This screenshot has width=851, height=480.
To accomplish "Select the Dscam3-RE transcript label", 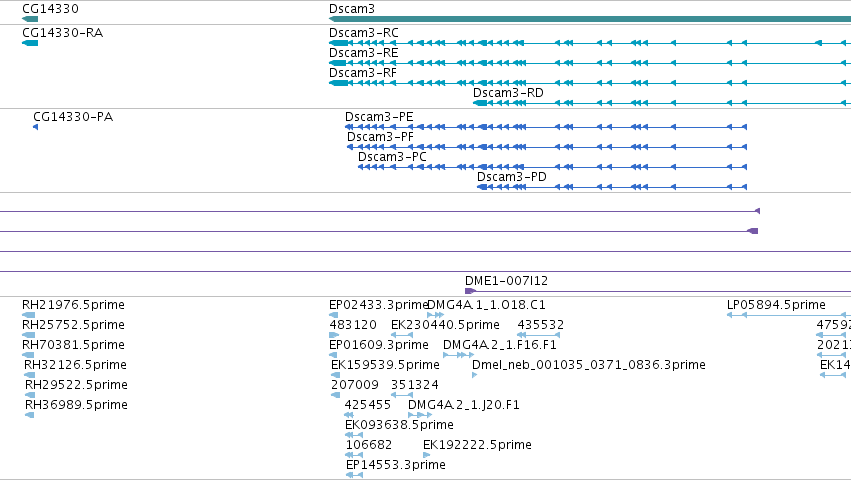I will point(364,53).
